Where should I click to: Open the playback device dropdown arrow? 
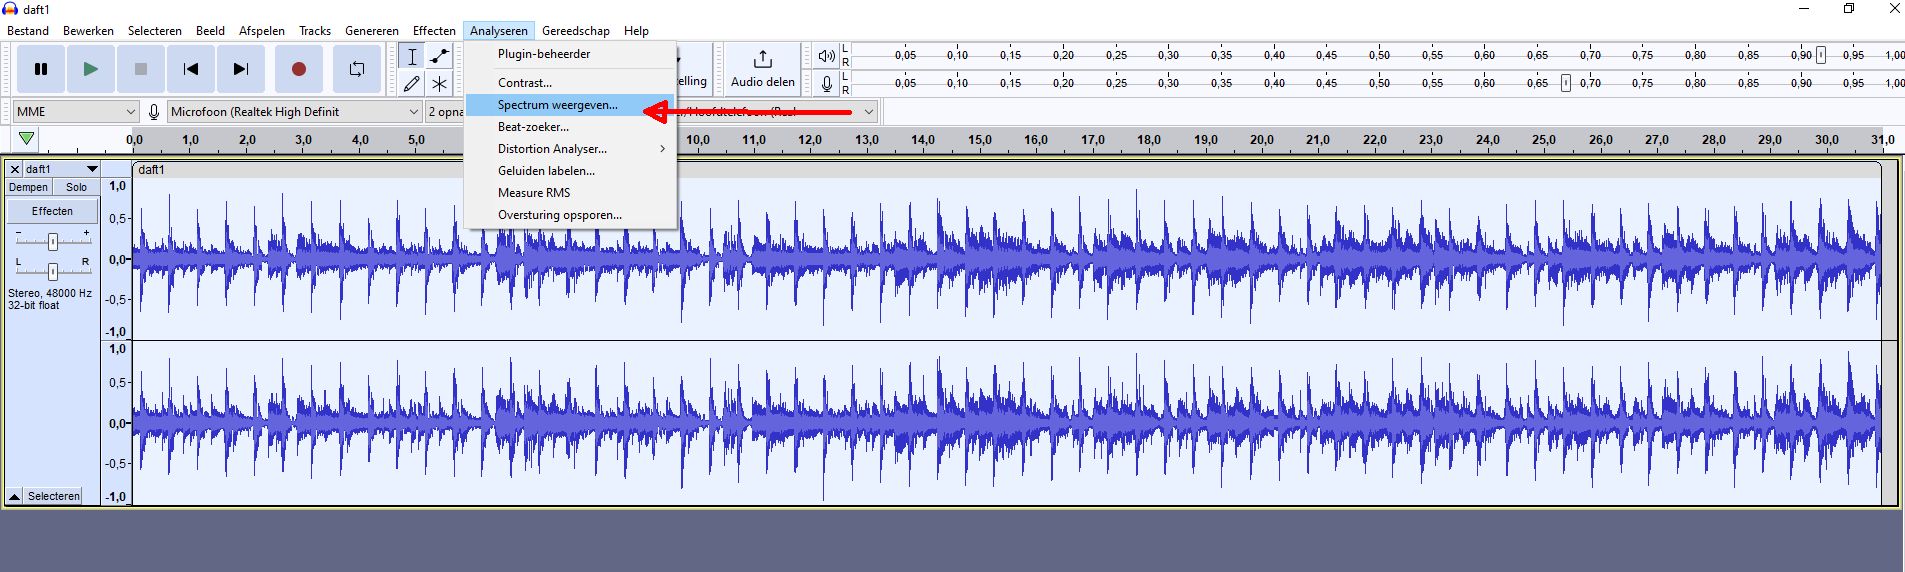(868, 112)
